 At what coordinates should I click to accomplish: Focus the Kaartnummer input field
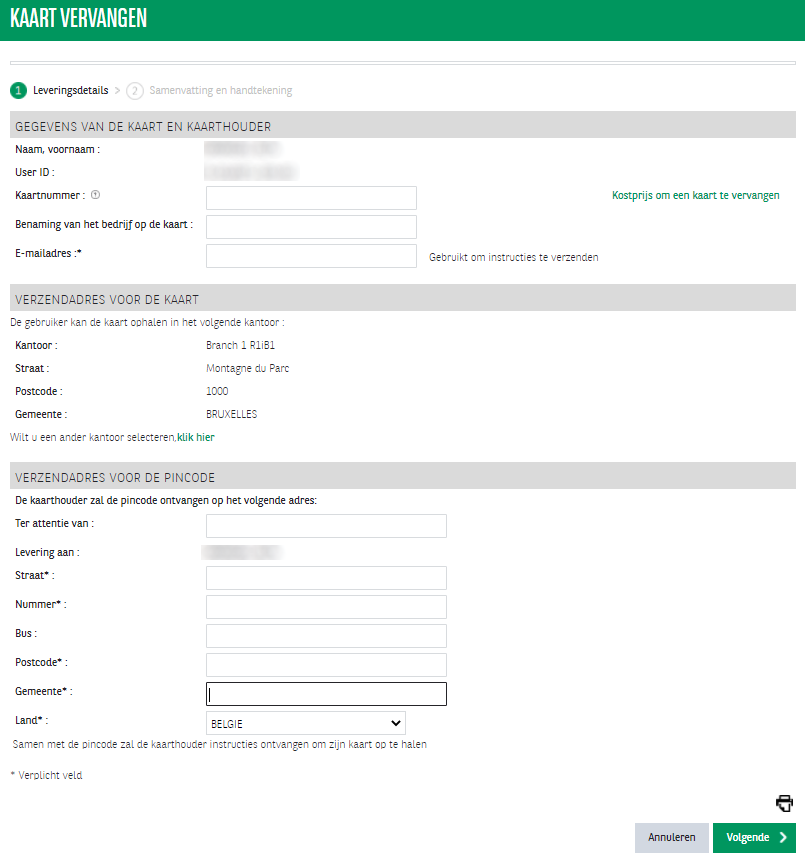311,198
